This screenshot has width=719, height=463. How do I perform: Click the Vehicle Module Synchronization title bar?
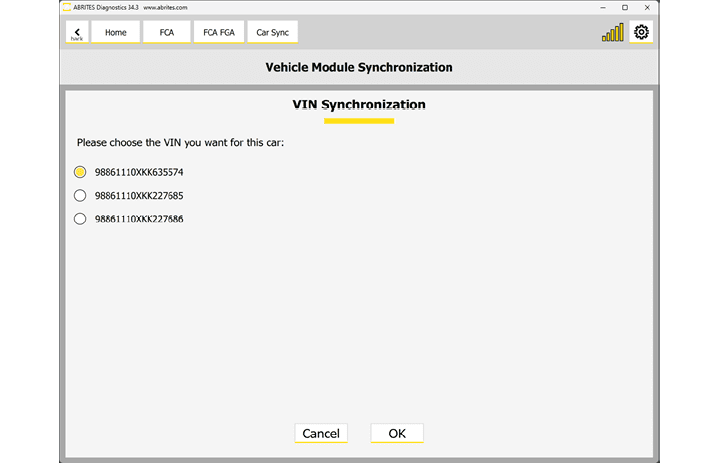click(358, 68)
